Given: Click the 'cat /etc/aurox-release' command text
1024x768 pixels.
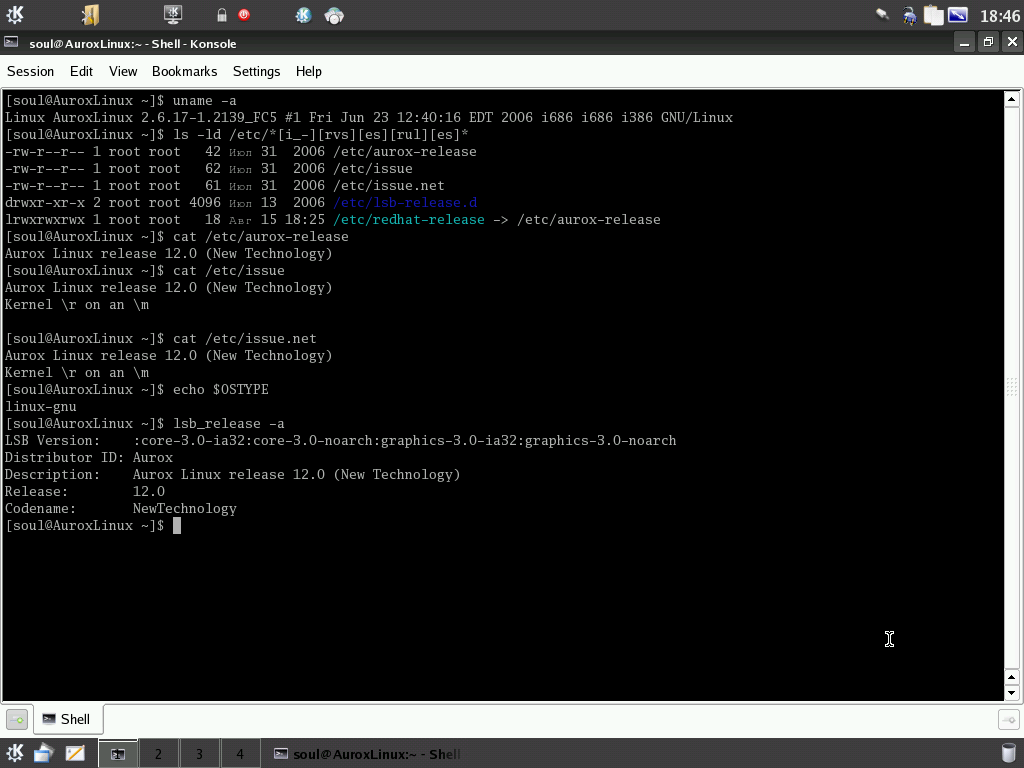Looking at the screenshot, I should [261, 236].
